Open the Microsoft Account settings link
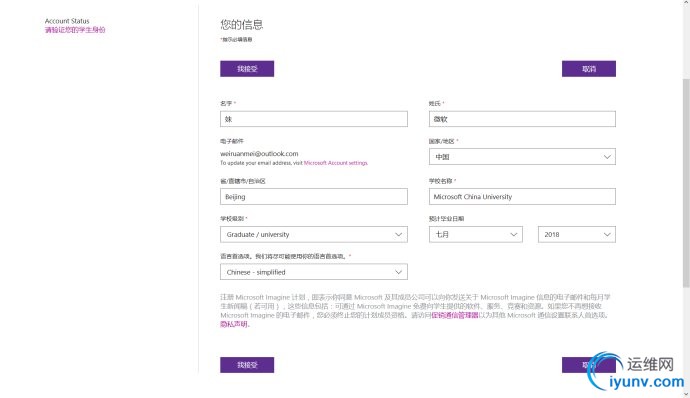The height and width of the screenshot is (398, 690). tap(336, 163)
